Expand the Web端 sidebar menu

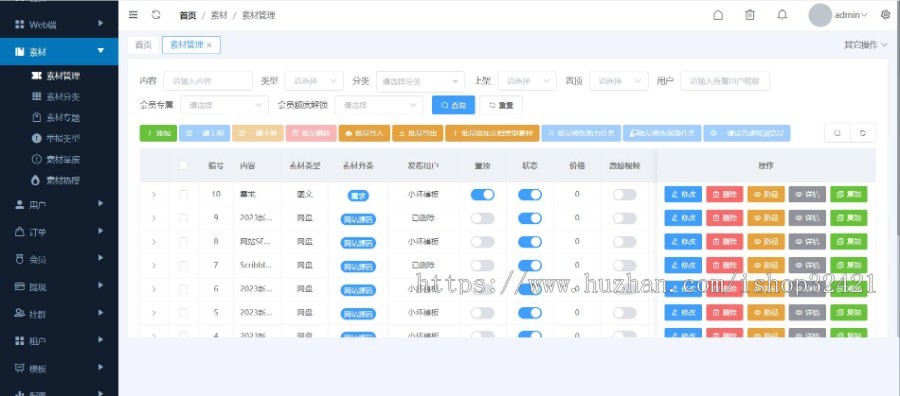coord(59,24)
